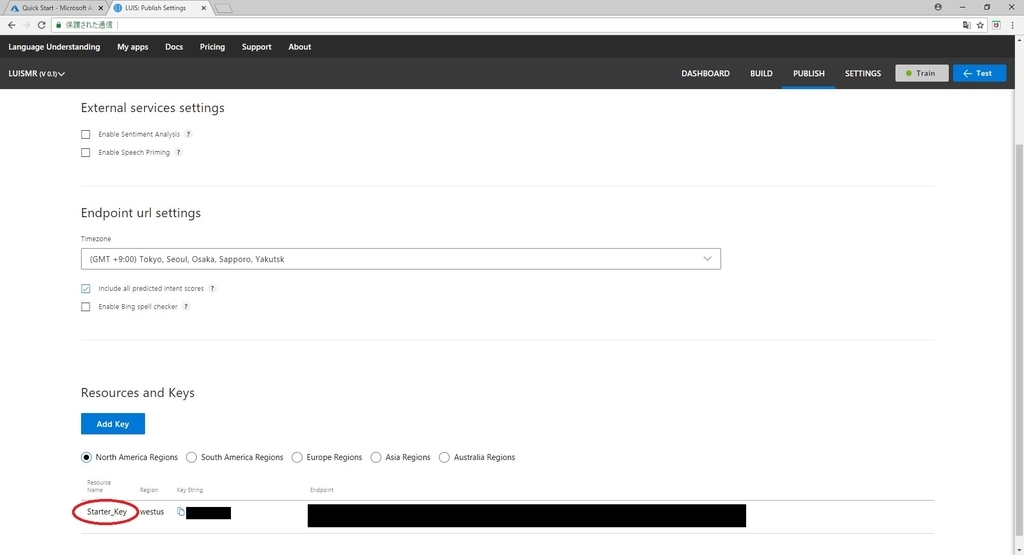Select Asia Regions radio button
1024x555 pixels.
pos(376,457)
